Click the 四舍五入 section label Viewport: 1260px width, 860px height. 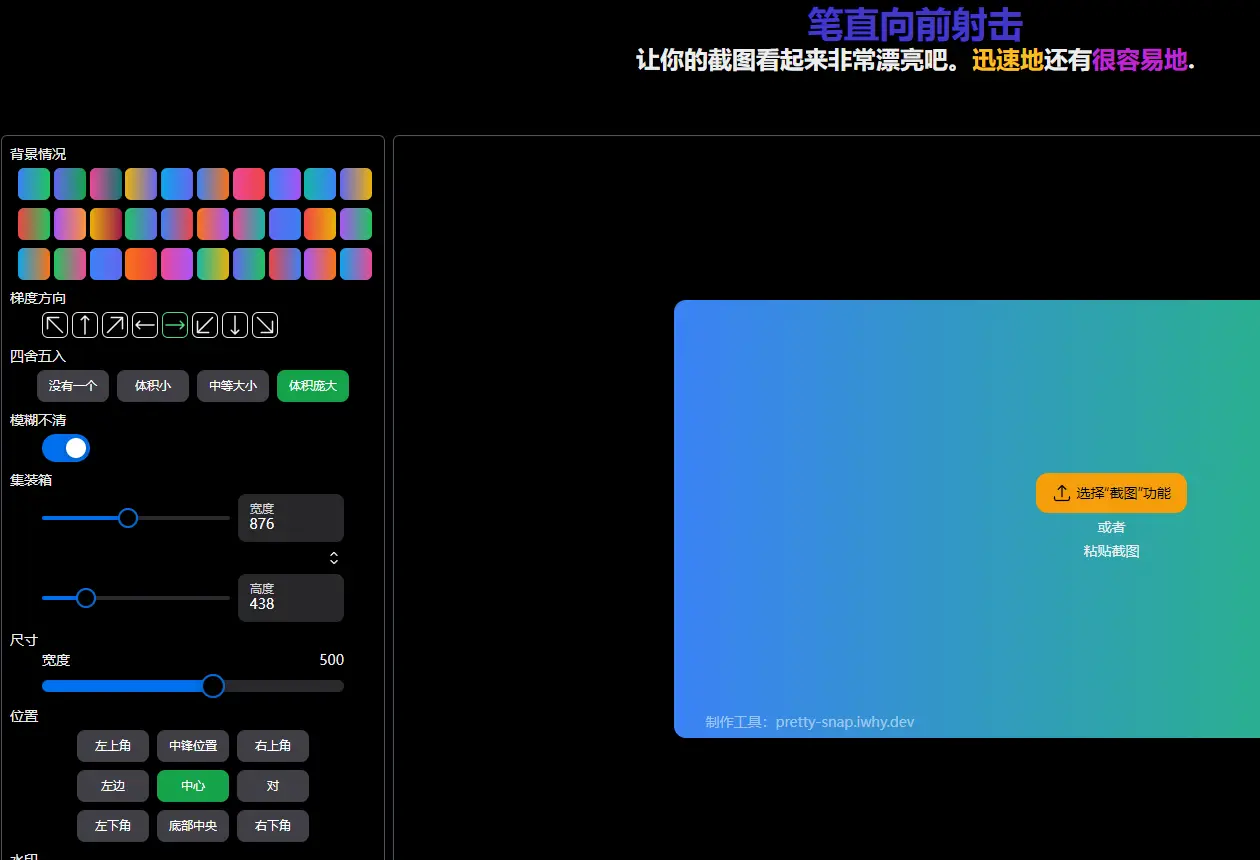(38, 356)
